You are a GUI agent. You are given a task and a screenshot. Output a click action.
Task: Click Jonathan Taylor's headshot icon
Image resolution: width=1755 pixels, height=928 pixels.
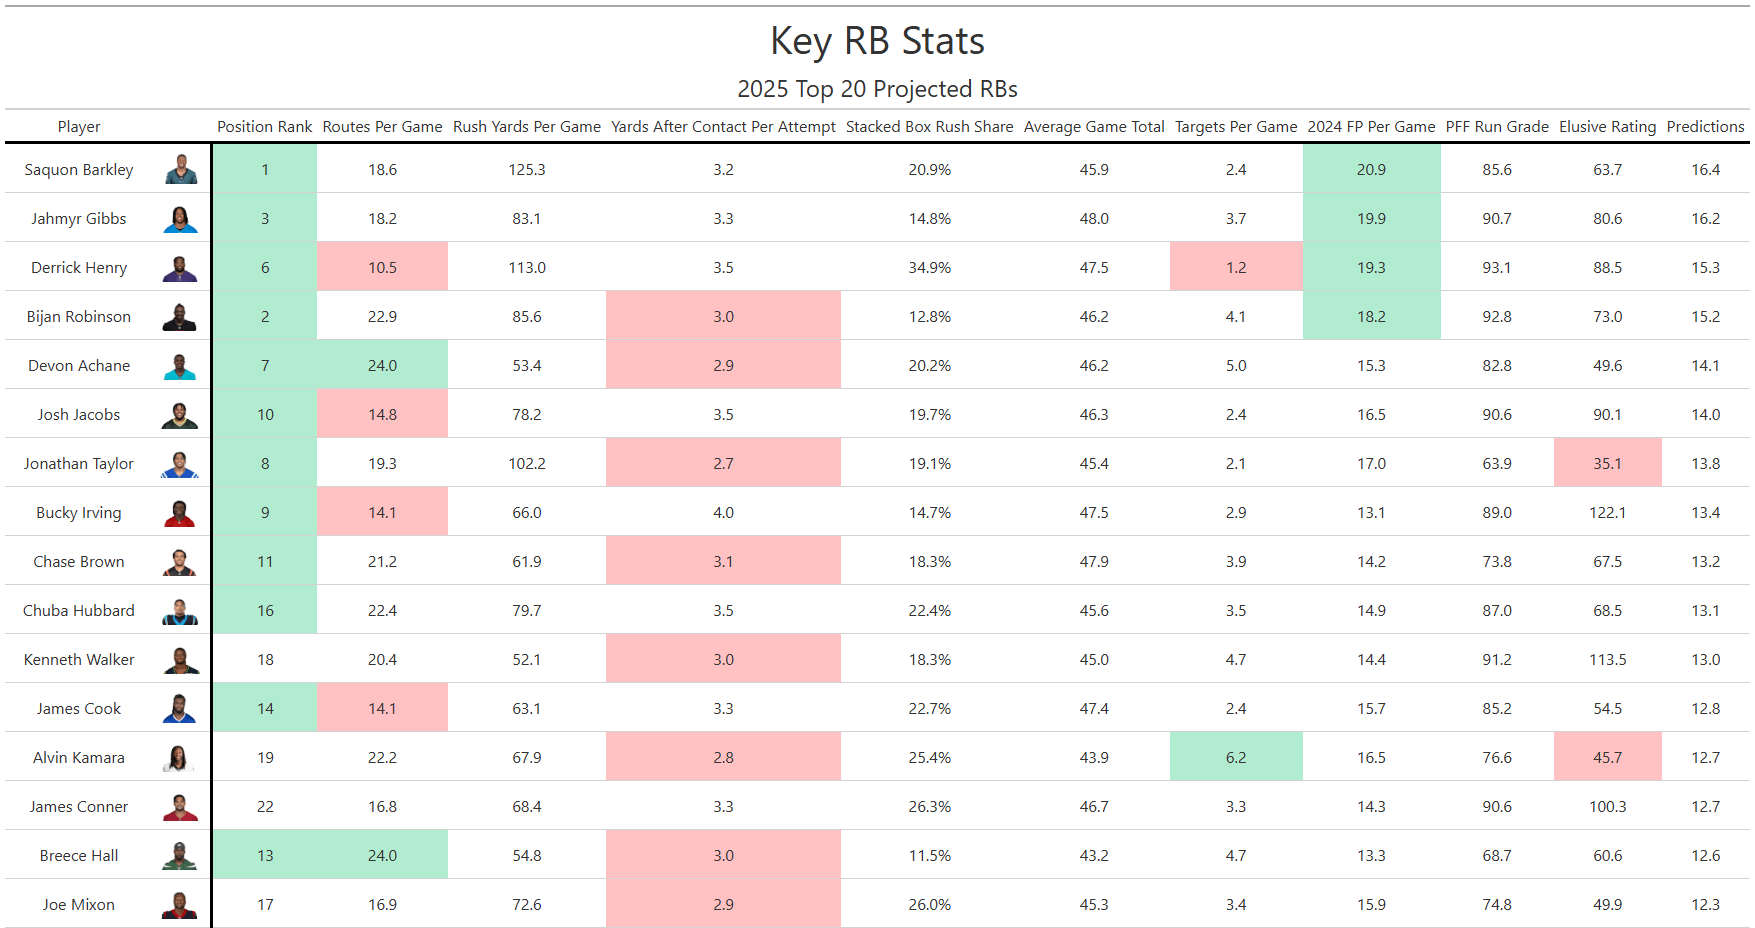point(180,464)
